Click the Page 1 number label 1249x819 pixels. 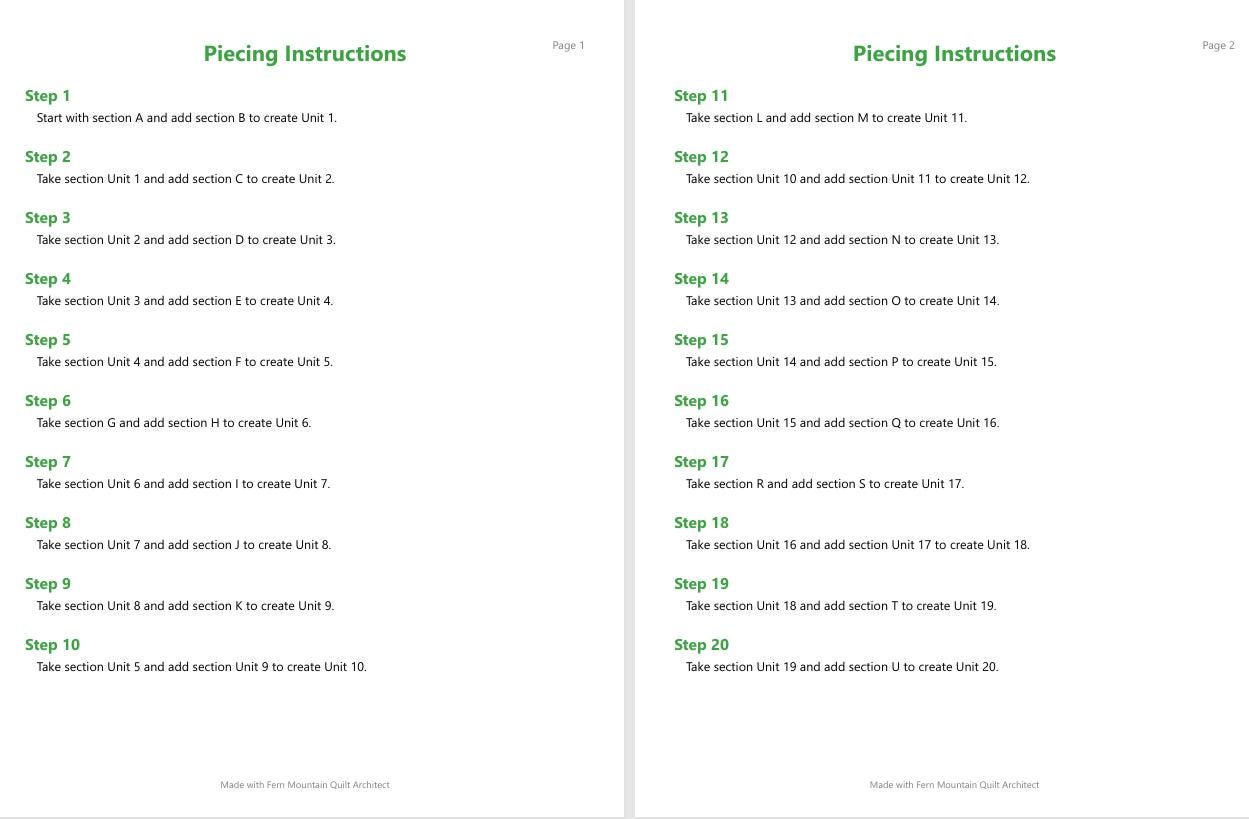pos(568,45)
